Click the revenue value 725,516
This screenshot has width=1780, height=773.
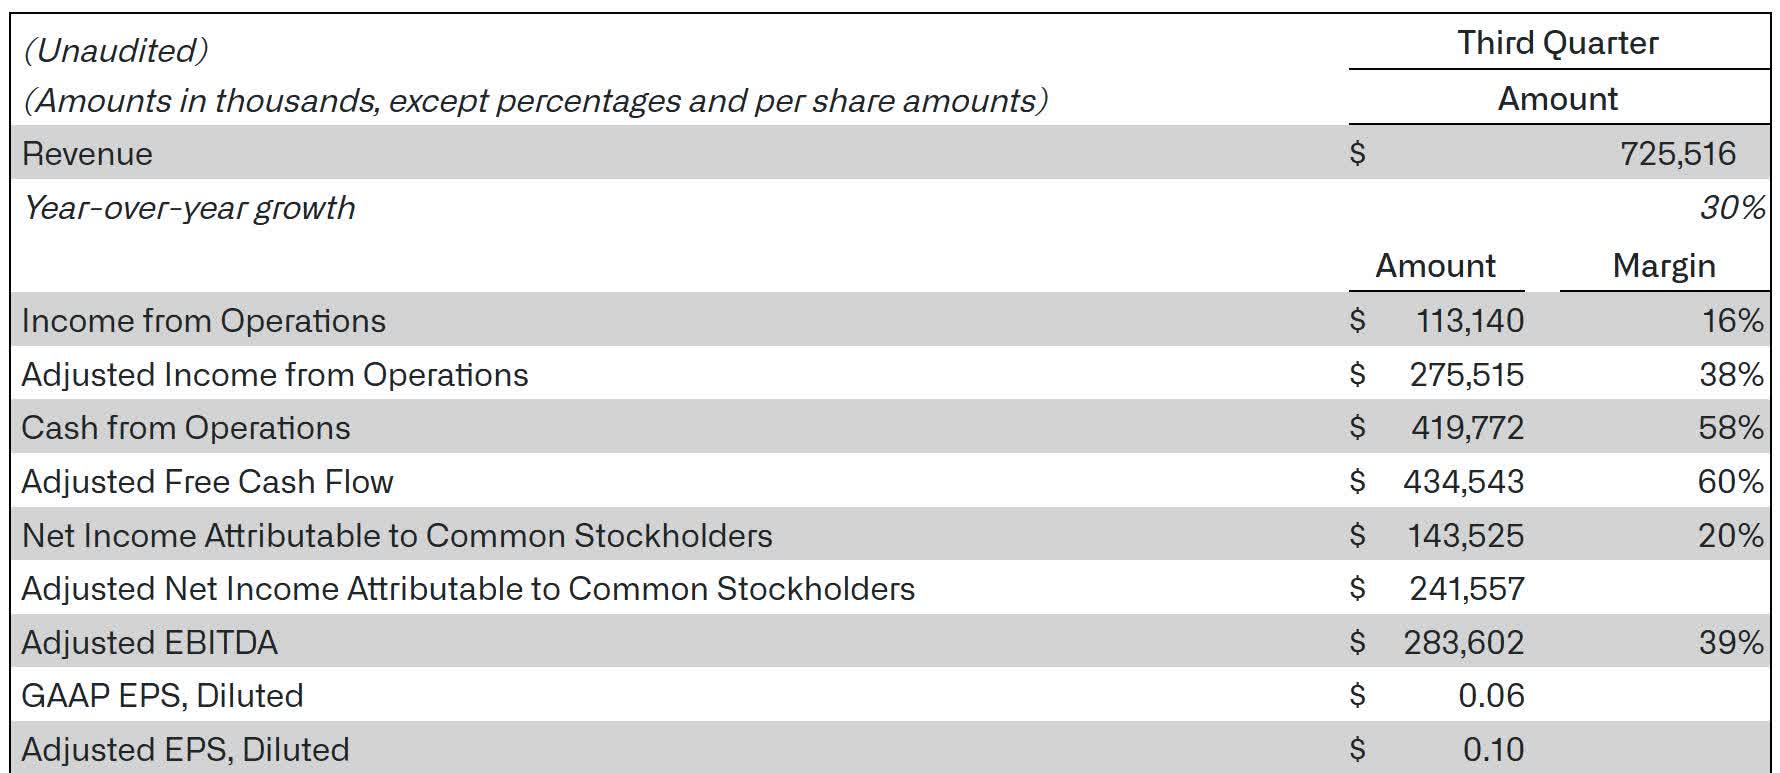[1677, 153]
